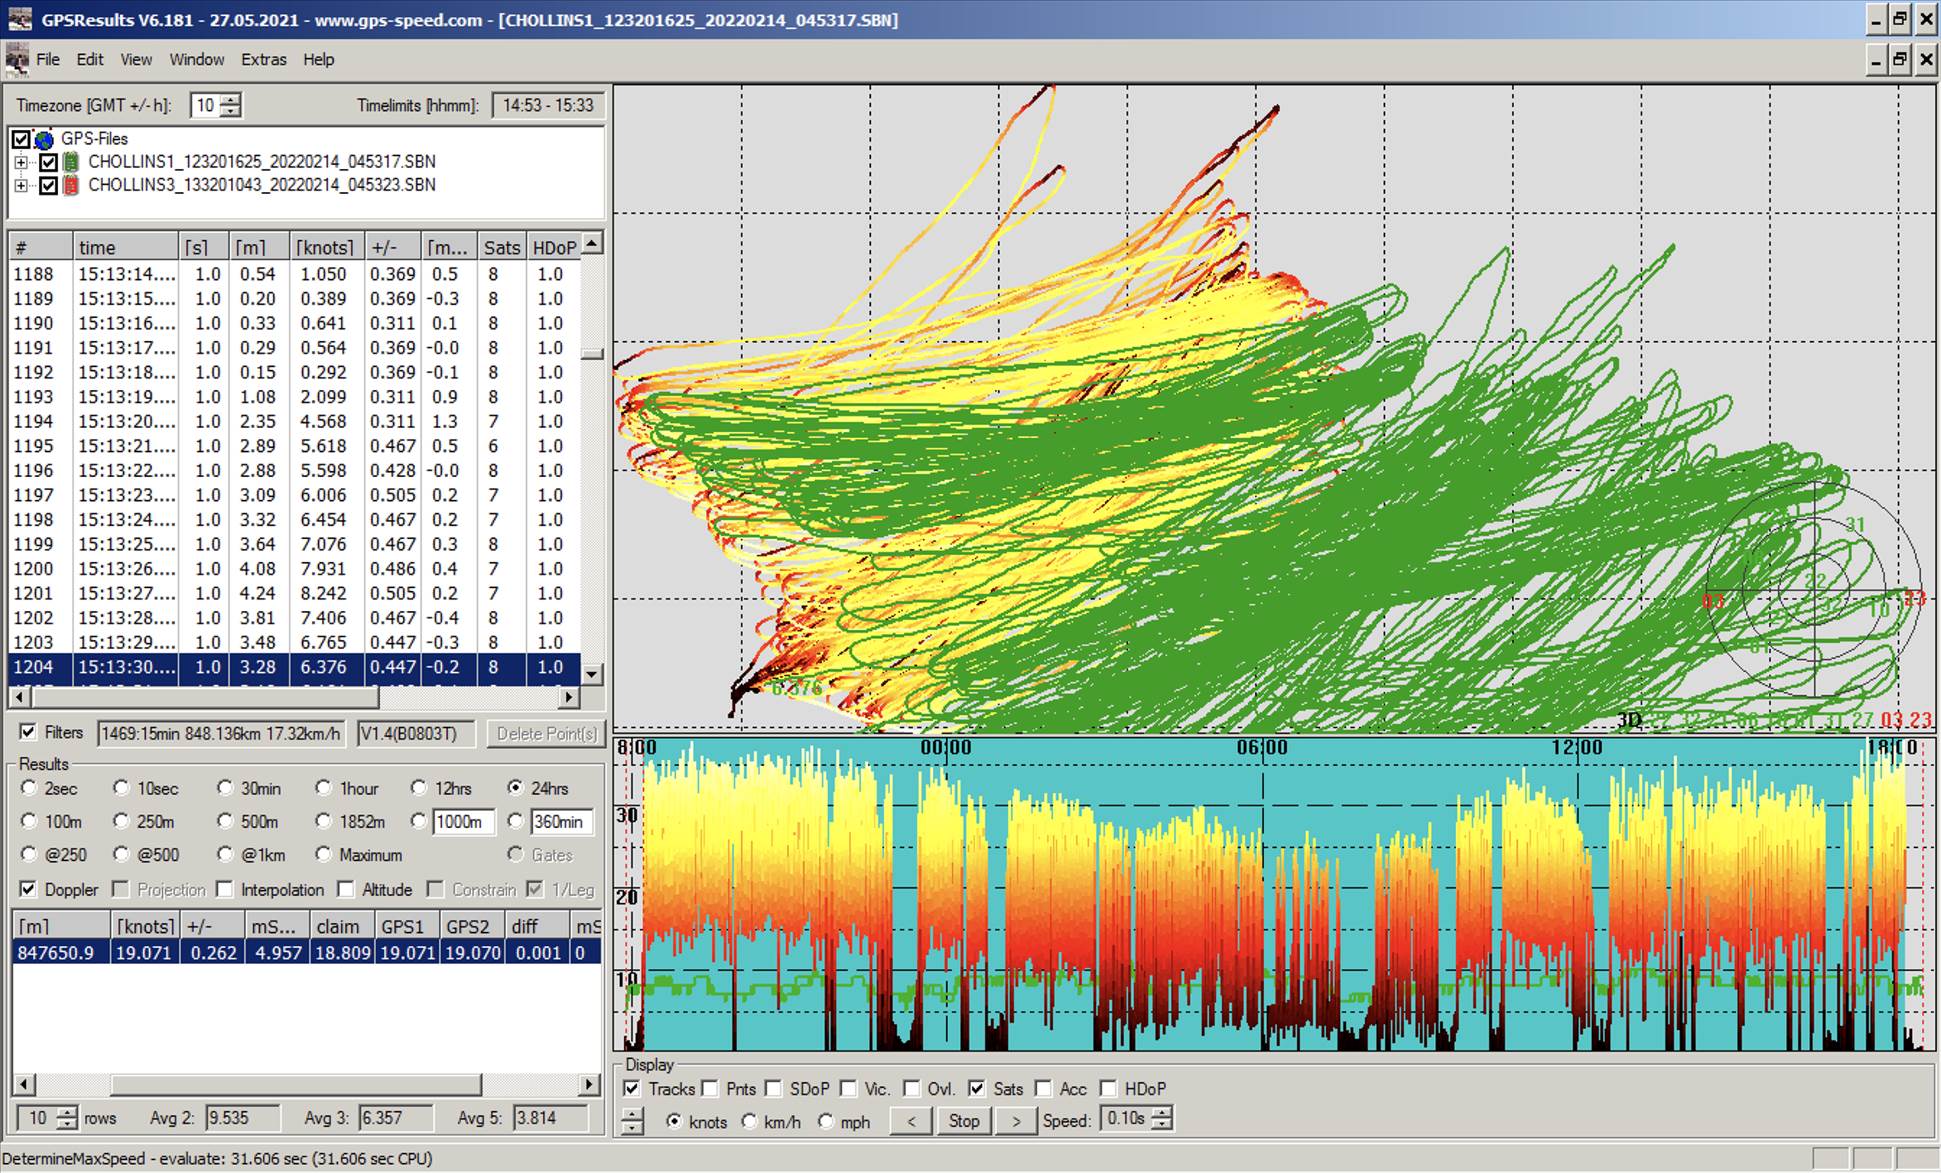The height and width of the screenshot is (1173, 1941).
Task: Open the Extras menu
Action: pos(263,59)
